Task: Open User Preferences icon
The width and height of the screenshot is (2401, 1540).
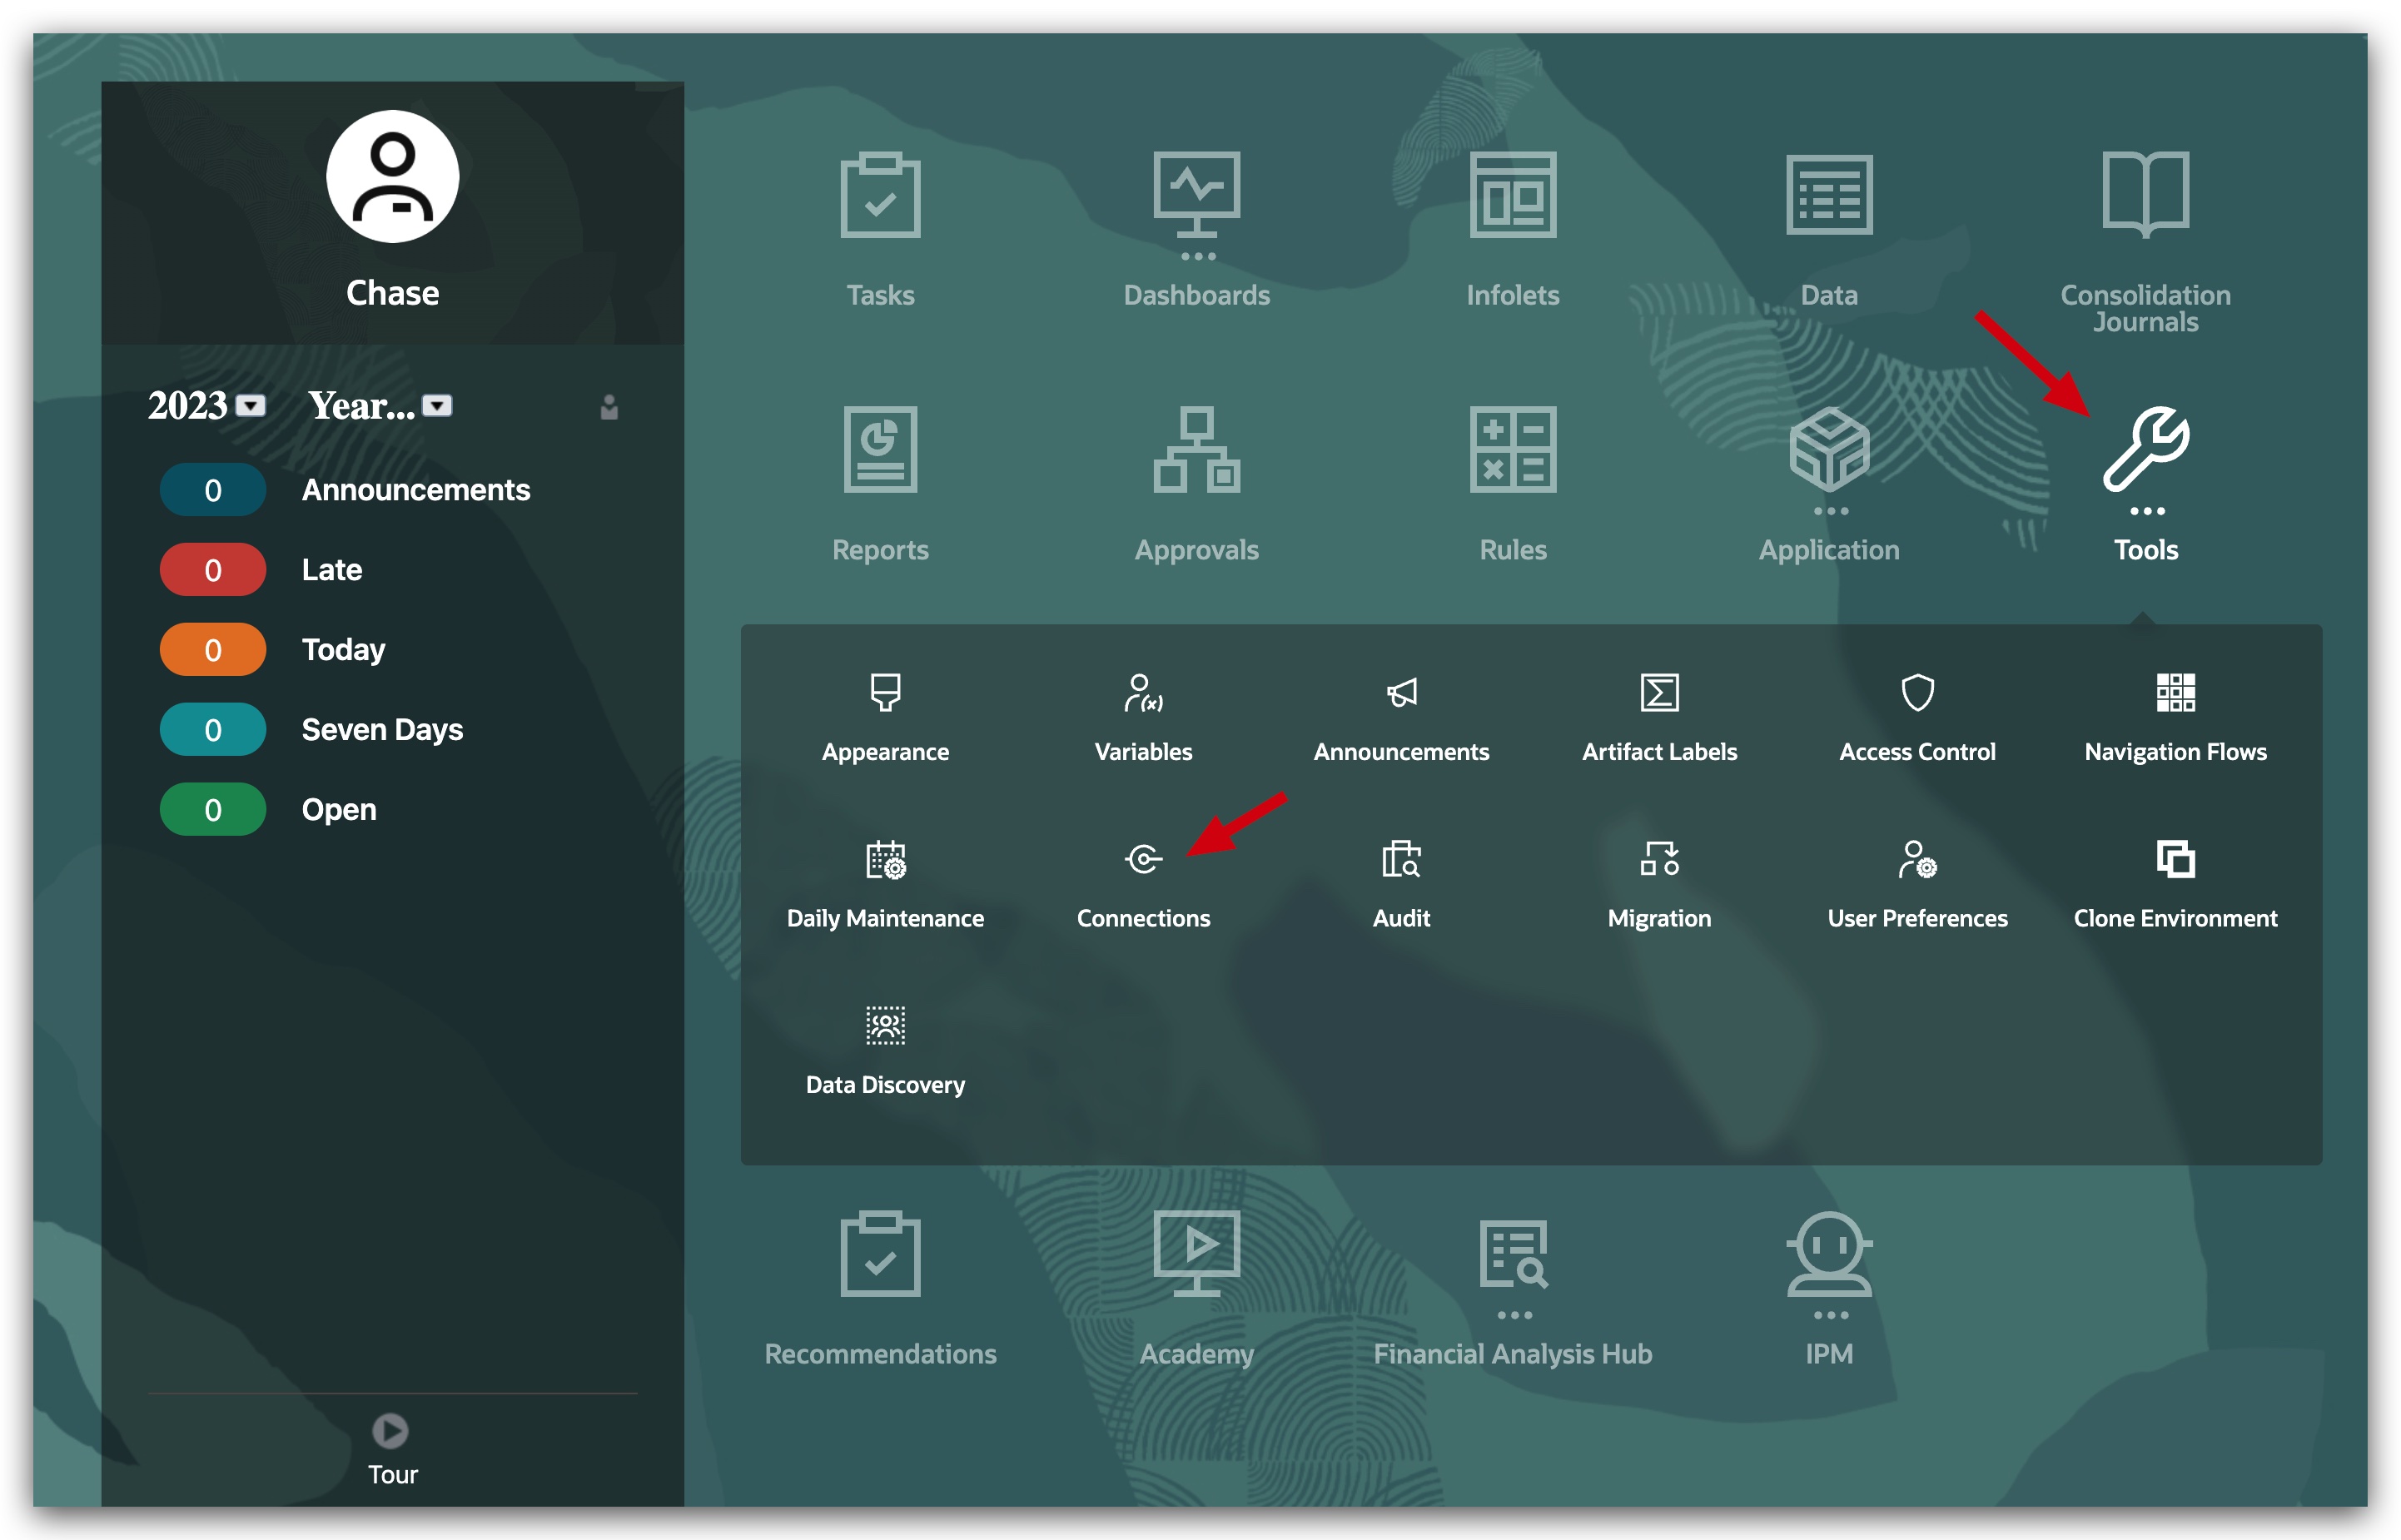Action: (x=1917, y=859)
